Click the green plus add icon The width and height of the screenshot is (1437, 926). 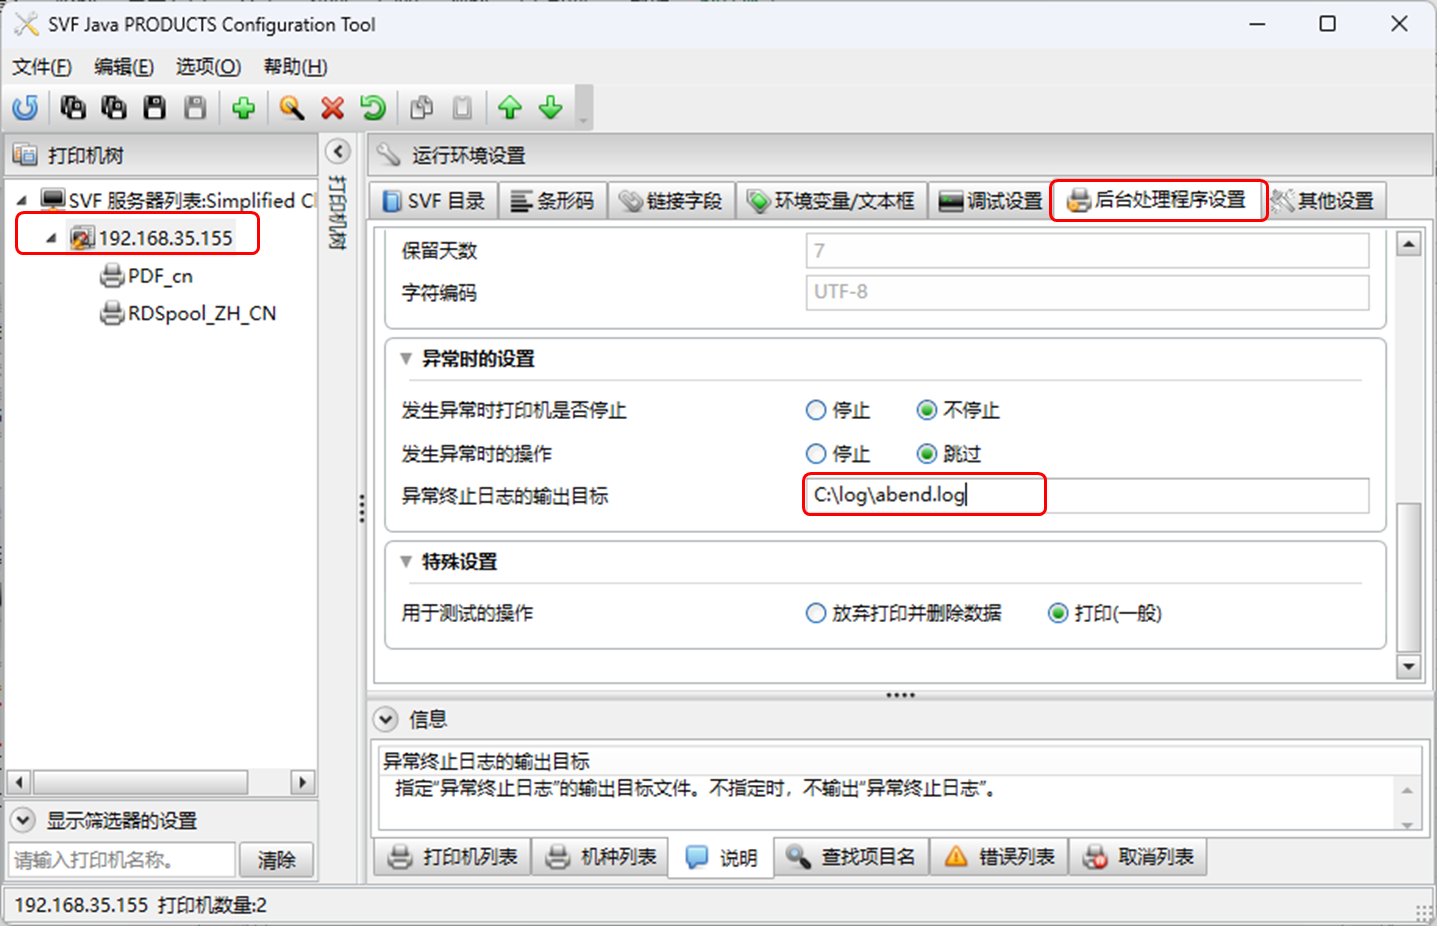pos(243,107)
